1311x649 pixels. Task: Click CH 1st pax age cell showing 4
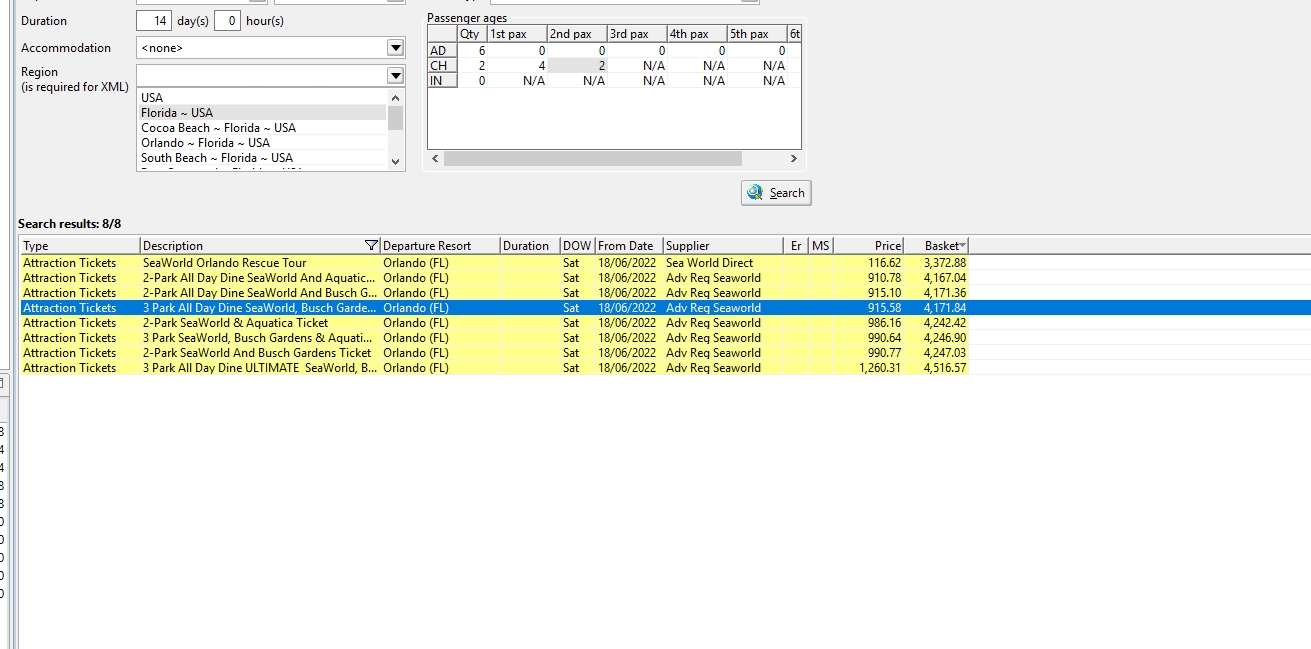click(517, 65)
